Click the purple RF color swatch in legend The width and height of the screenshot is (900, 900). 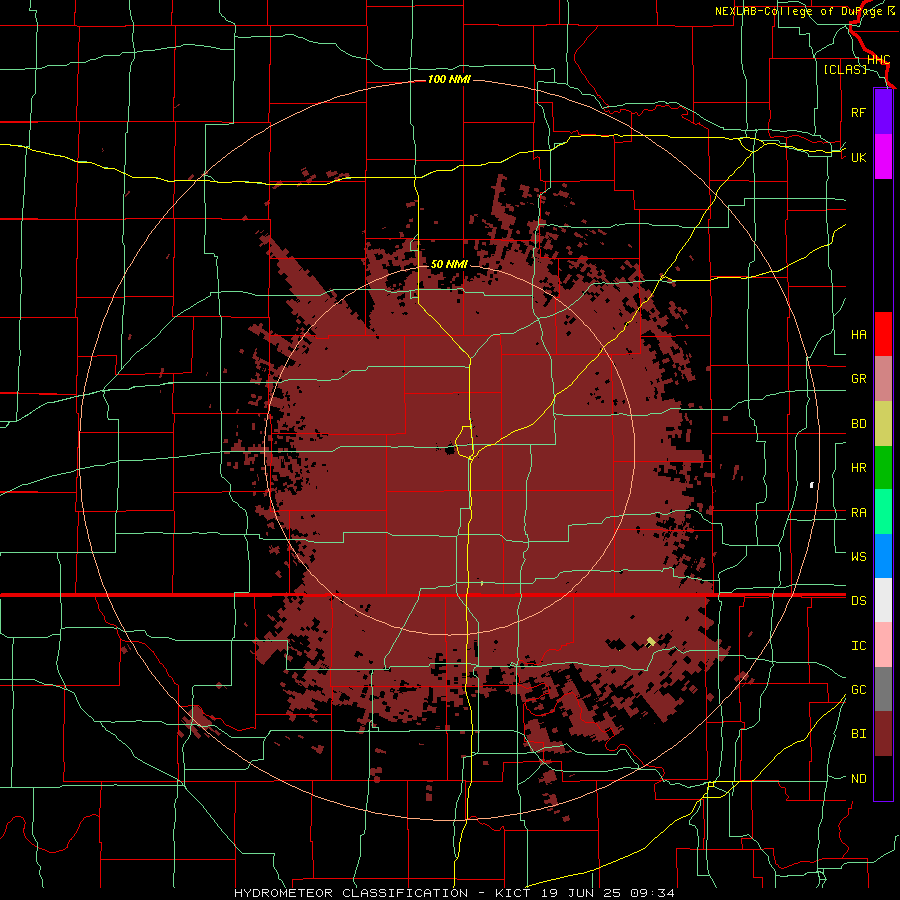pyautogui.click(x=883, y=112)
